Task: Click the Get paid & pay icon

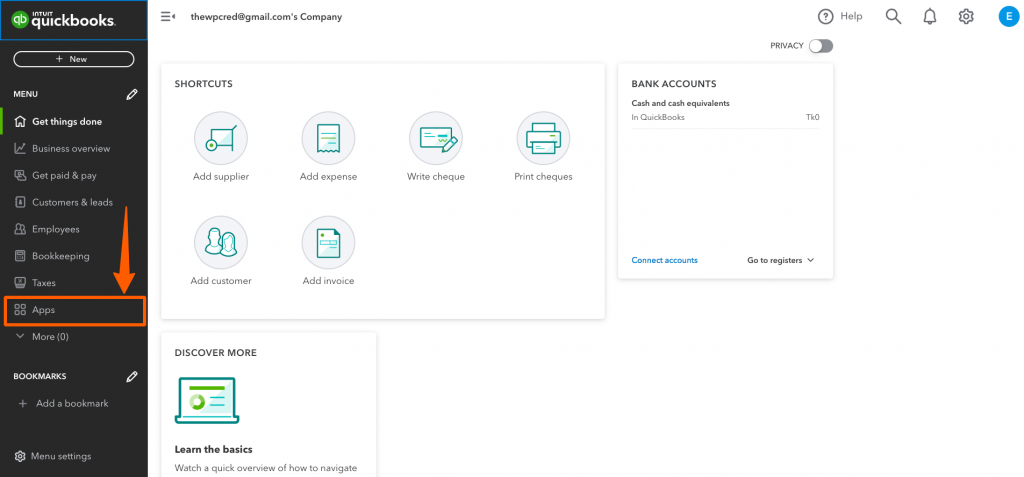Action: pyautogui.click(x=20, y=175)
